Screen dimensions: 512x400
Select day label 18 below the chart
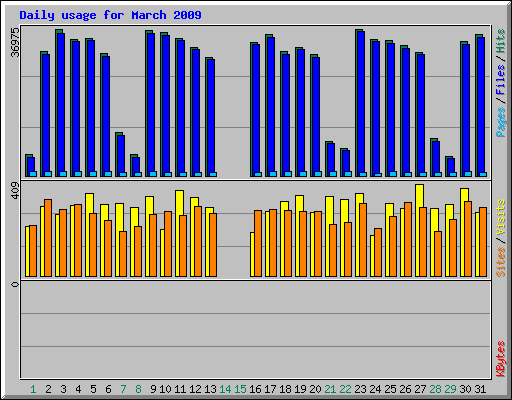285,389
